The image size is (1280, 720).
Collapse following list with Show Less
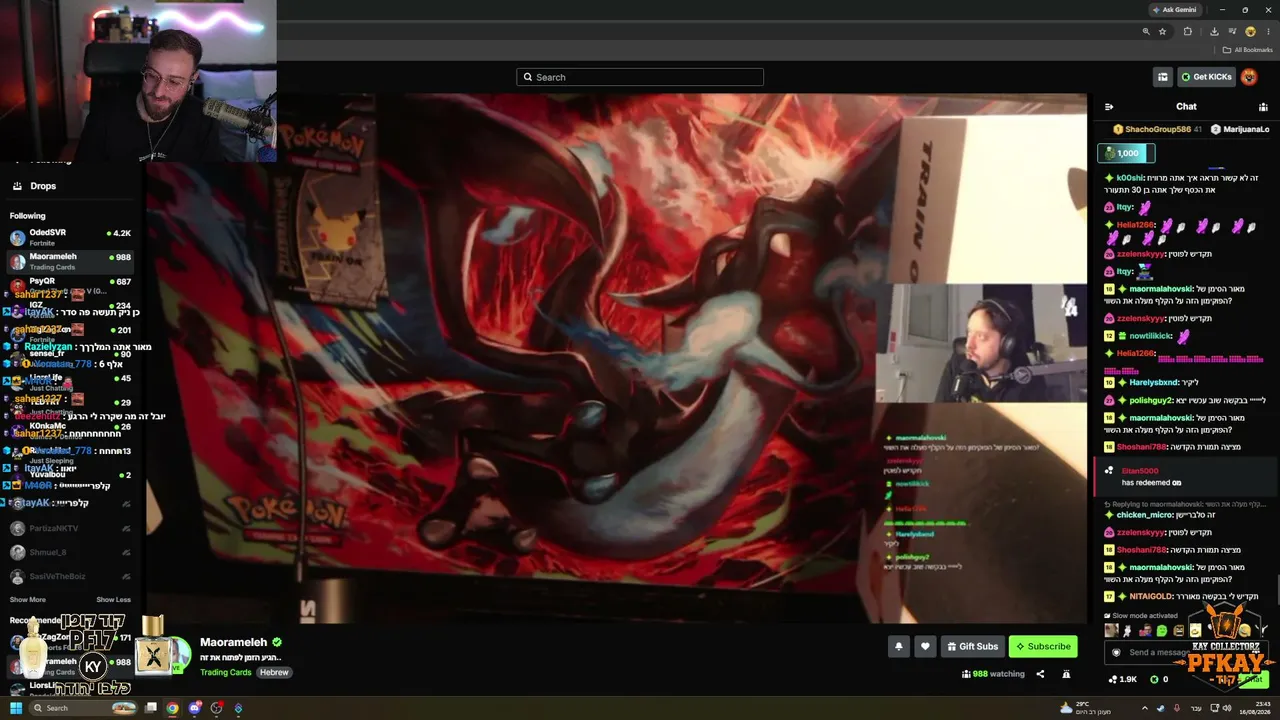tap(113, 600)
